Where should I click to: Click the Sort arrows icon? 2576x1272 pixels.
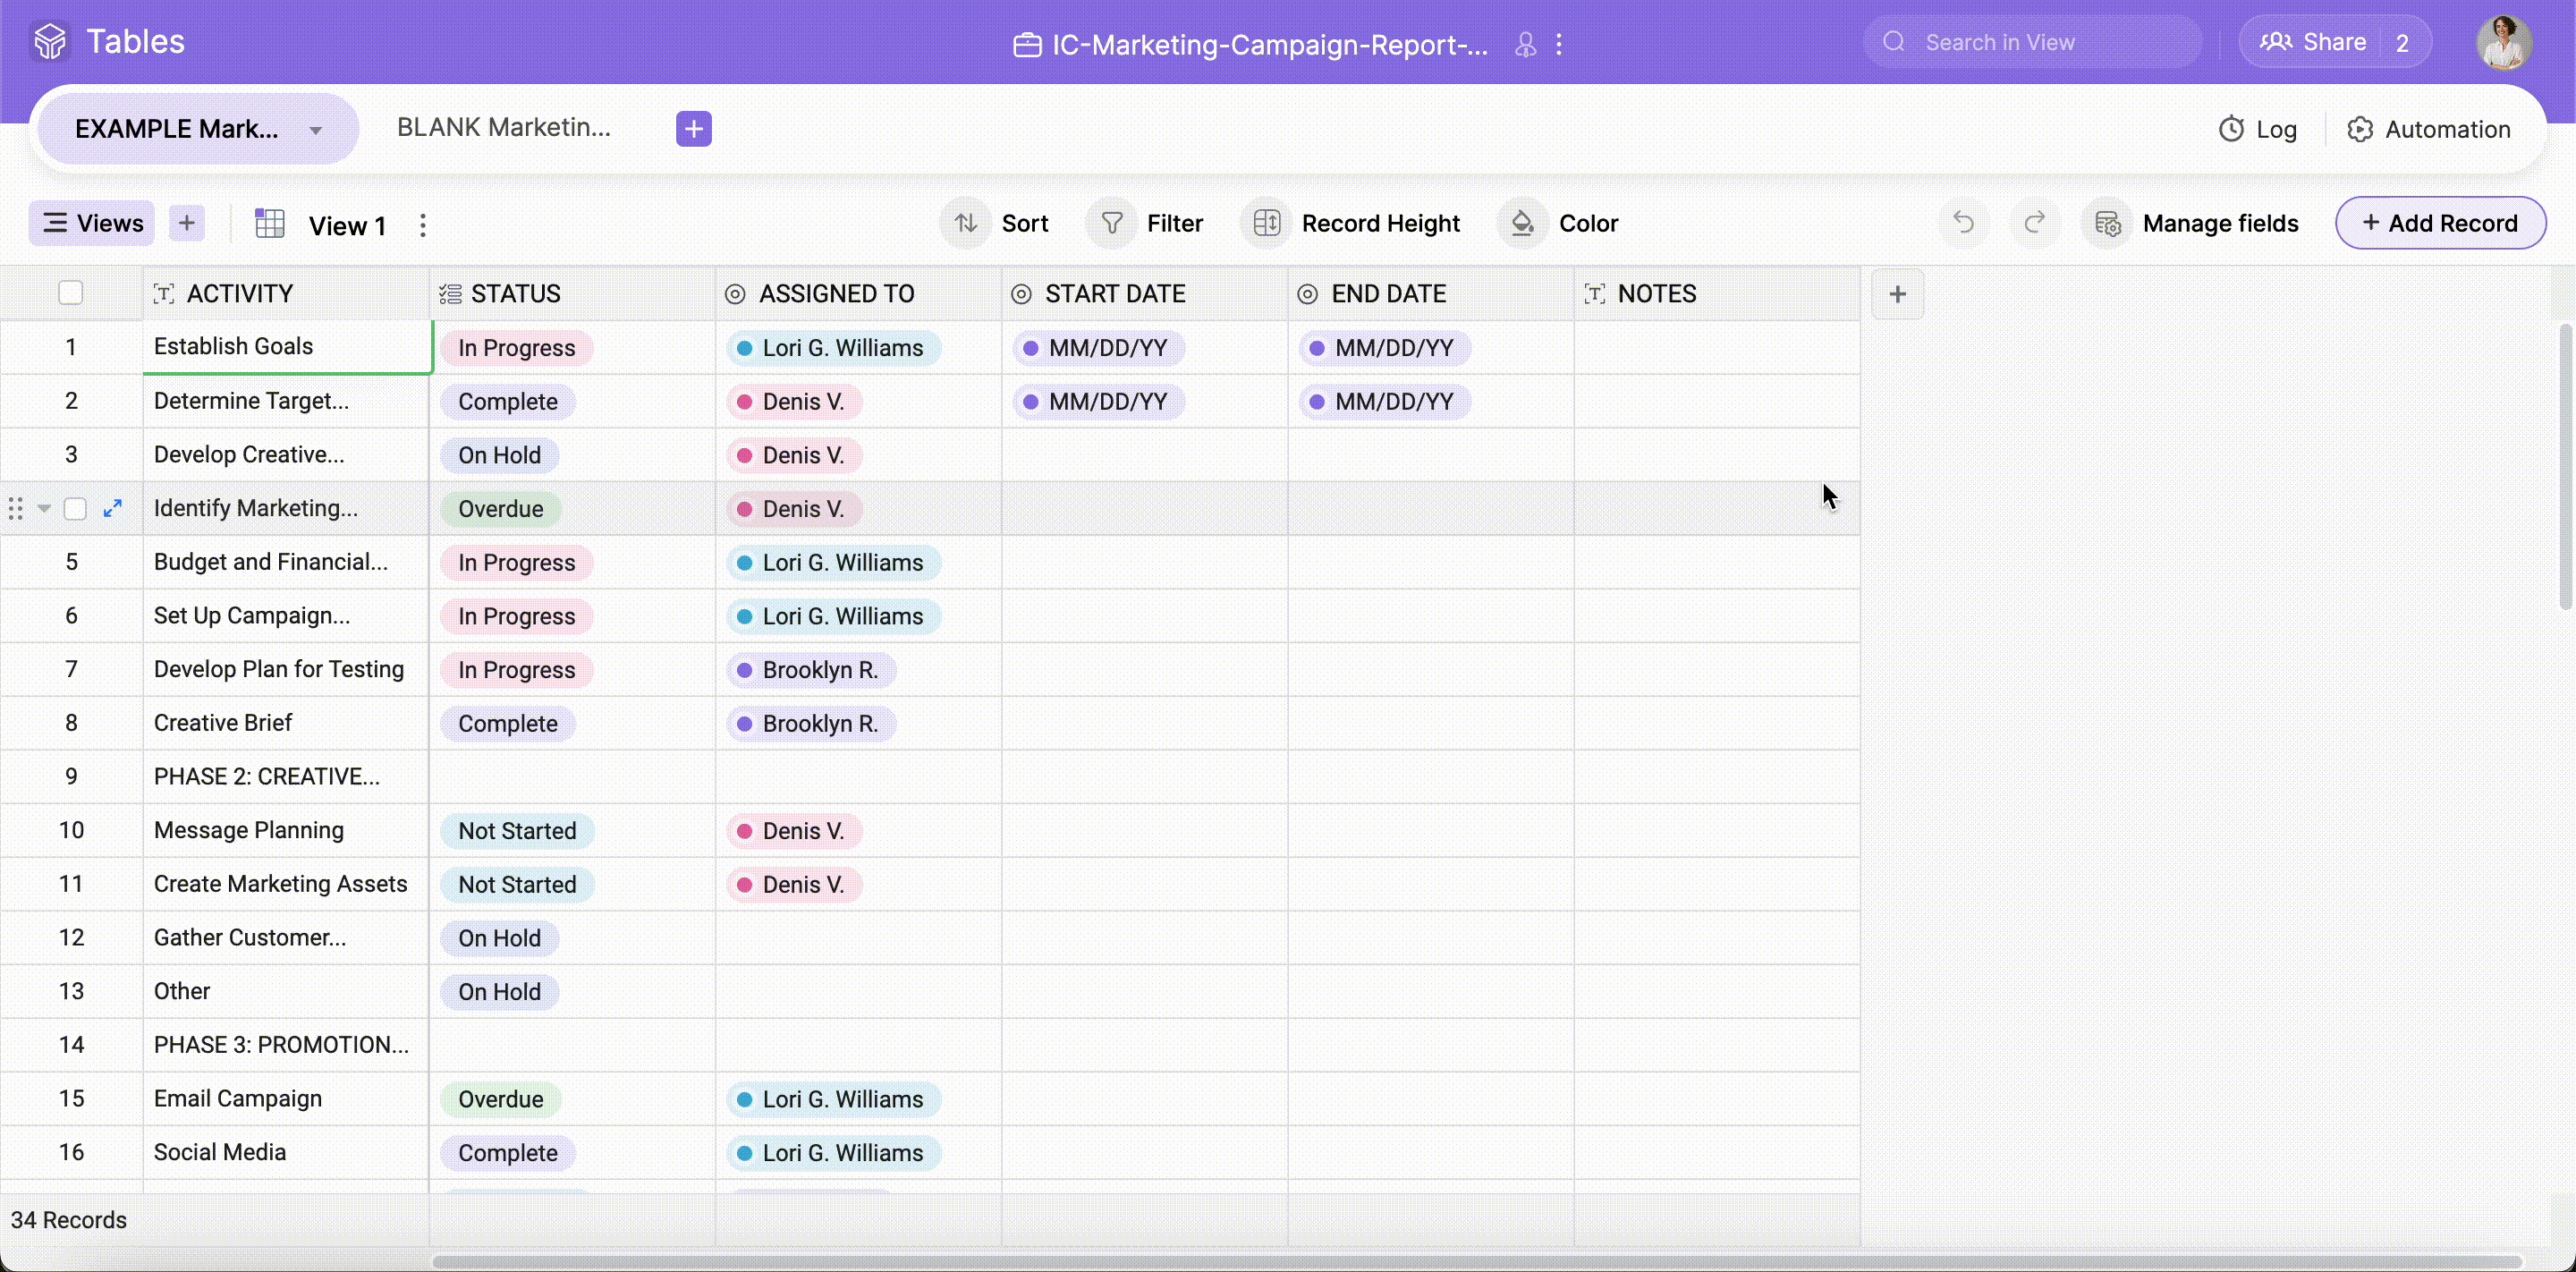pyautogui.click(x=965, y=223)
